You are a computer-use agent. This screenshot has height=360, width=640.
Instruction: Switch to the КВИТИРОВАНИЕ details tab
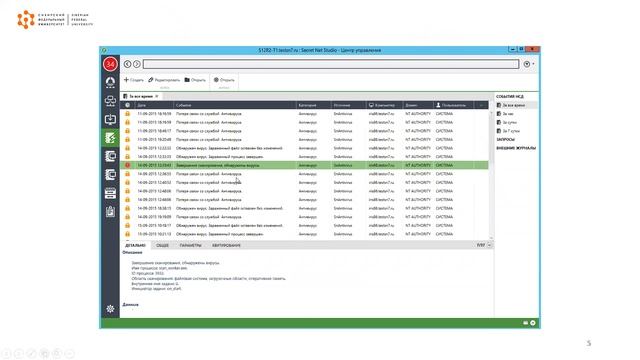(x=227, y=245)
